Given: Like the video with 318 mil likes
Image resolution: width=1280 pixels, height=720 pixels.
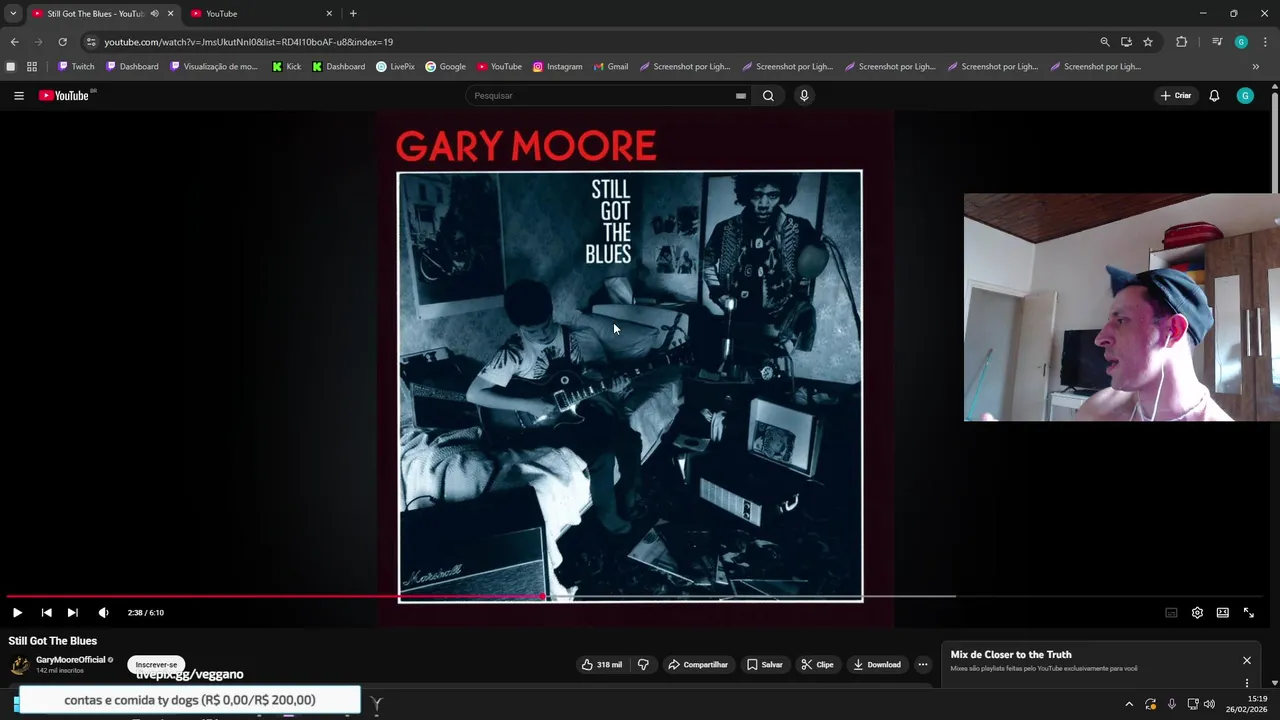Looking at the screenshot, I should [601, 665].
